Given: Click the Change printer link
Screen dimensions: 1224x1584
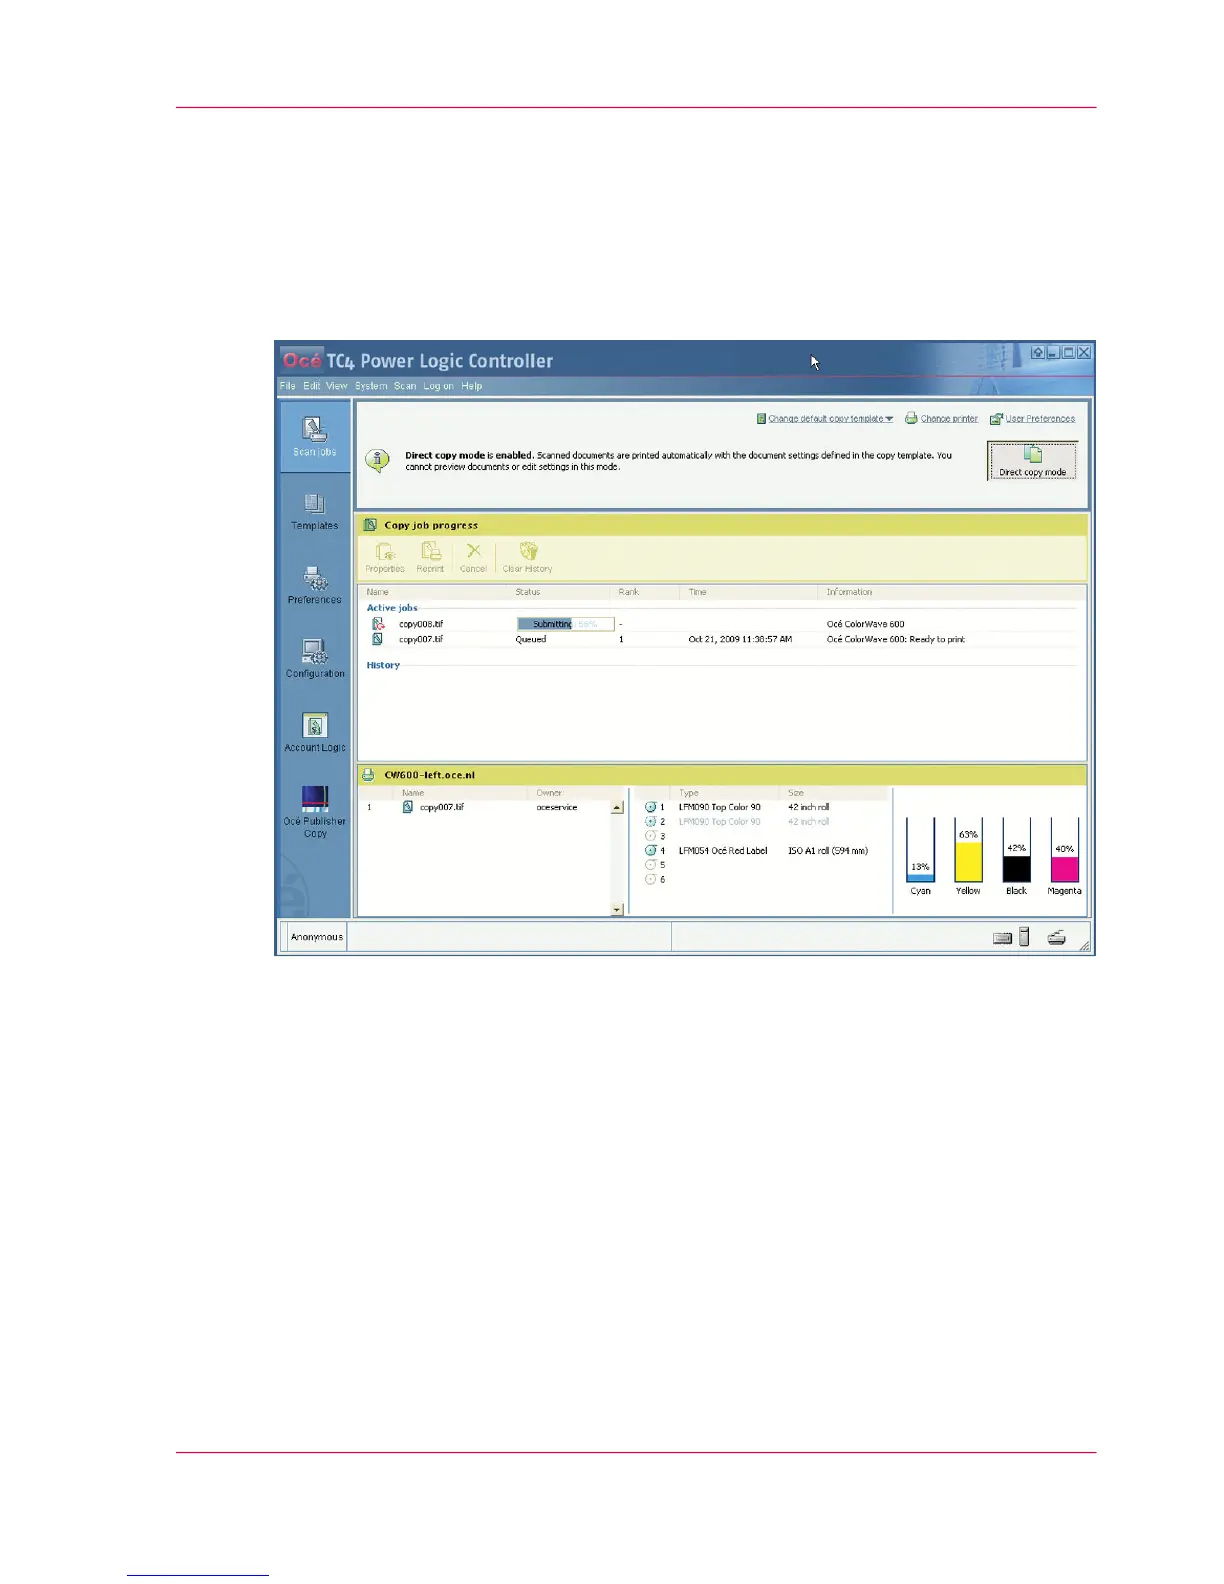Looking at the screenshot, I should coord(942,419).
